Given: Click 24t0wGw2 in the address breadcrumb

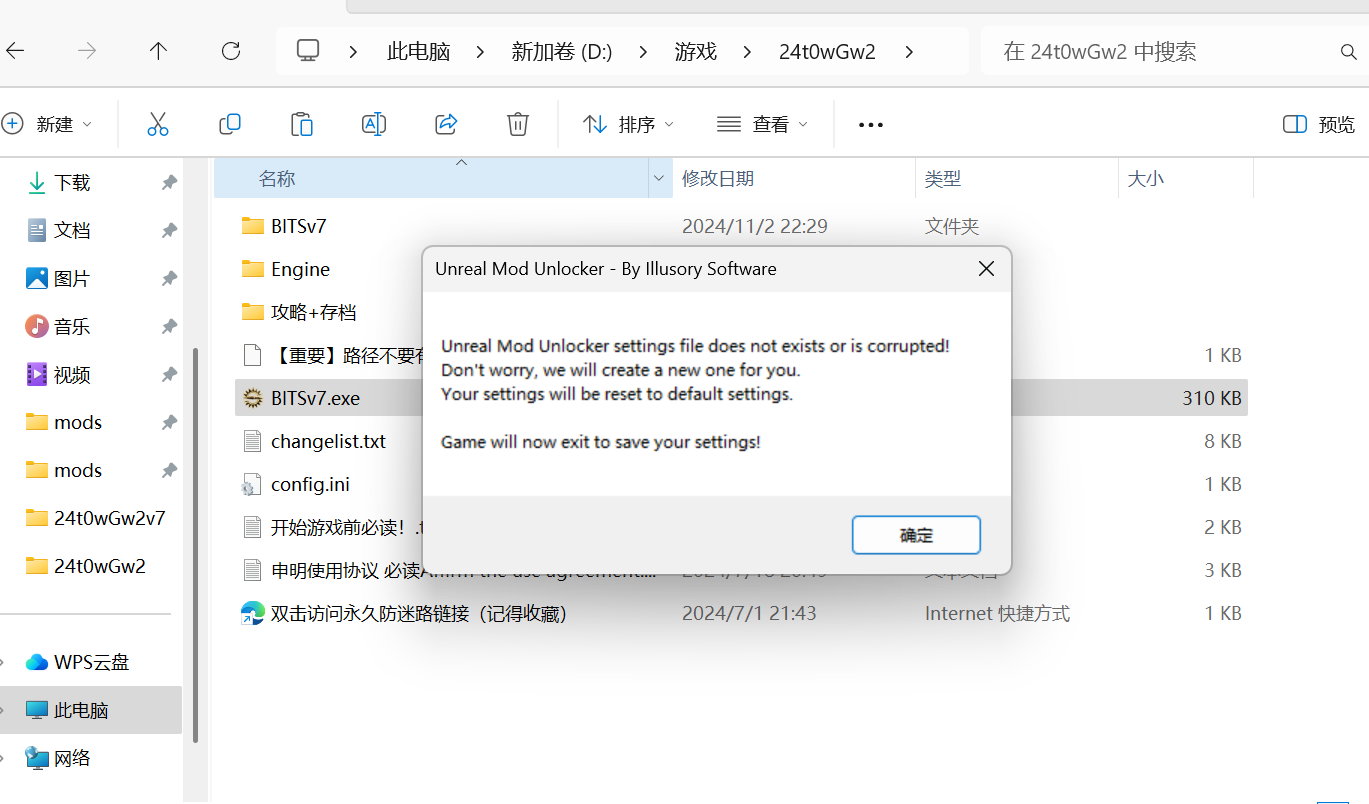Looking at the screenshot, I should tap(827, 52).
